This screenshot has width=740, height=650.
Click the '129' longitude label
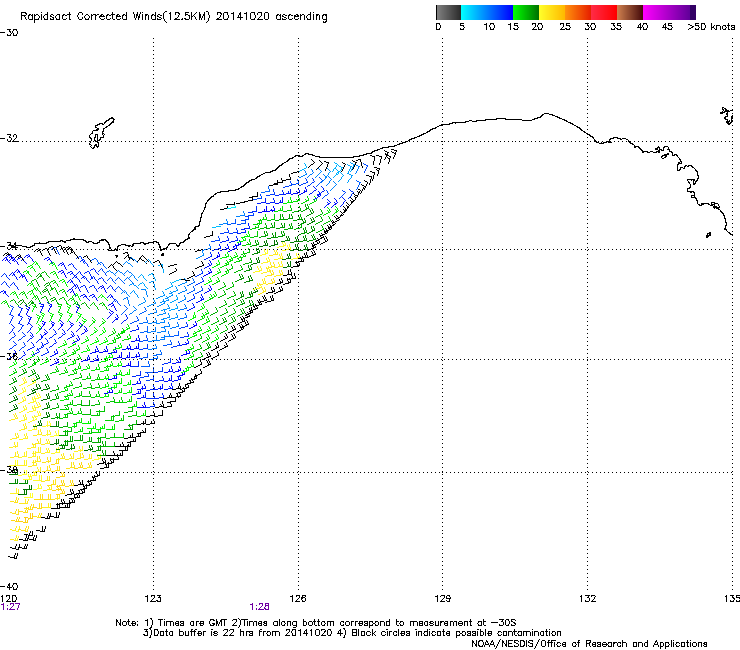442,599
